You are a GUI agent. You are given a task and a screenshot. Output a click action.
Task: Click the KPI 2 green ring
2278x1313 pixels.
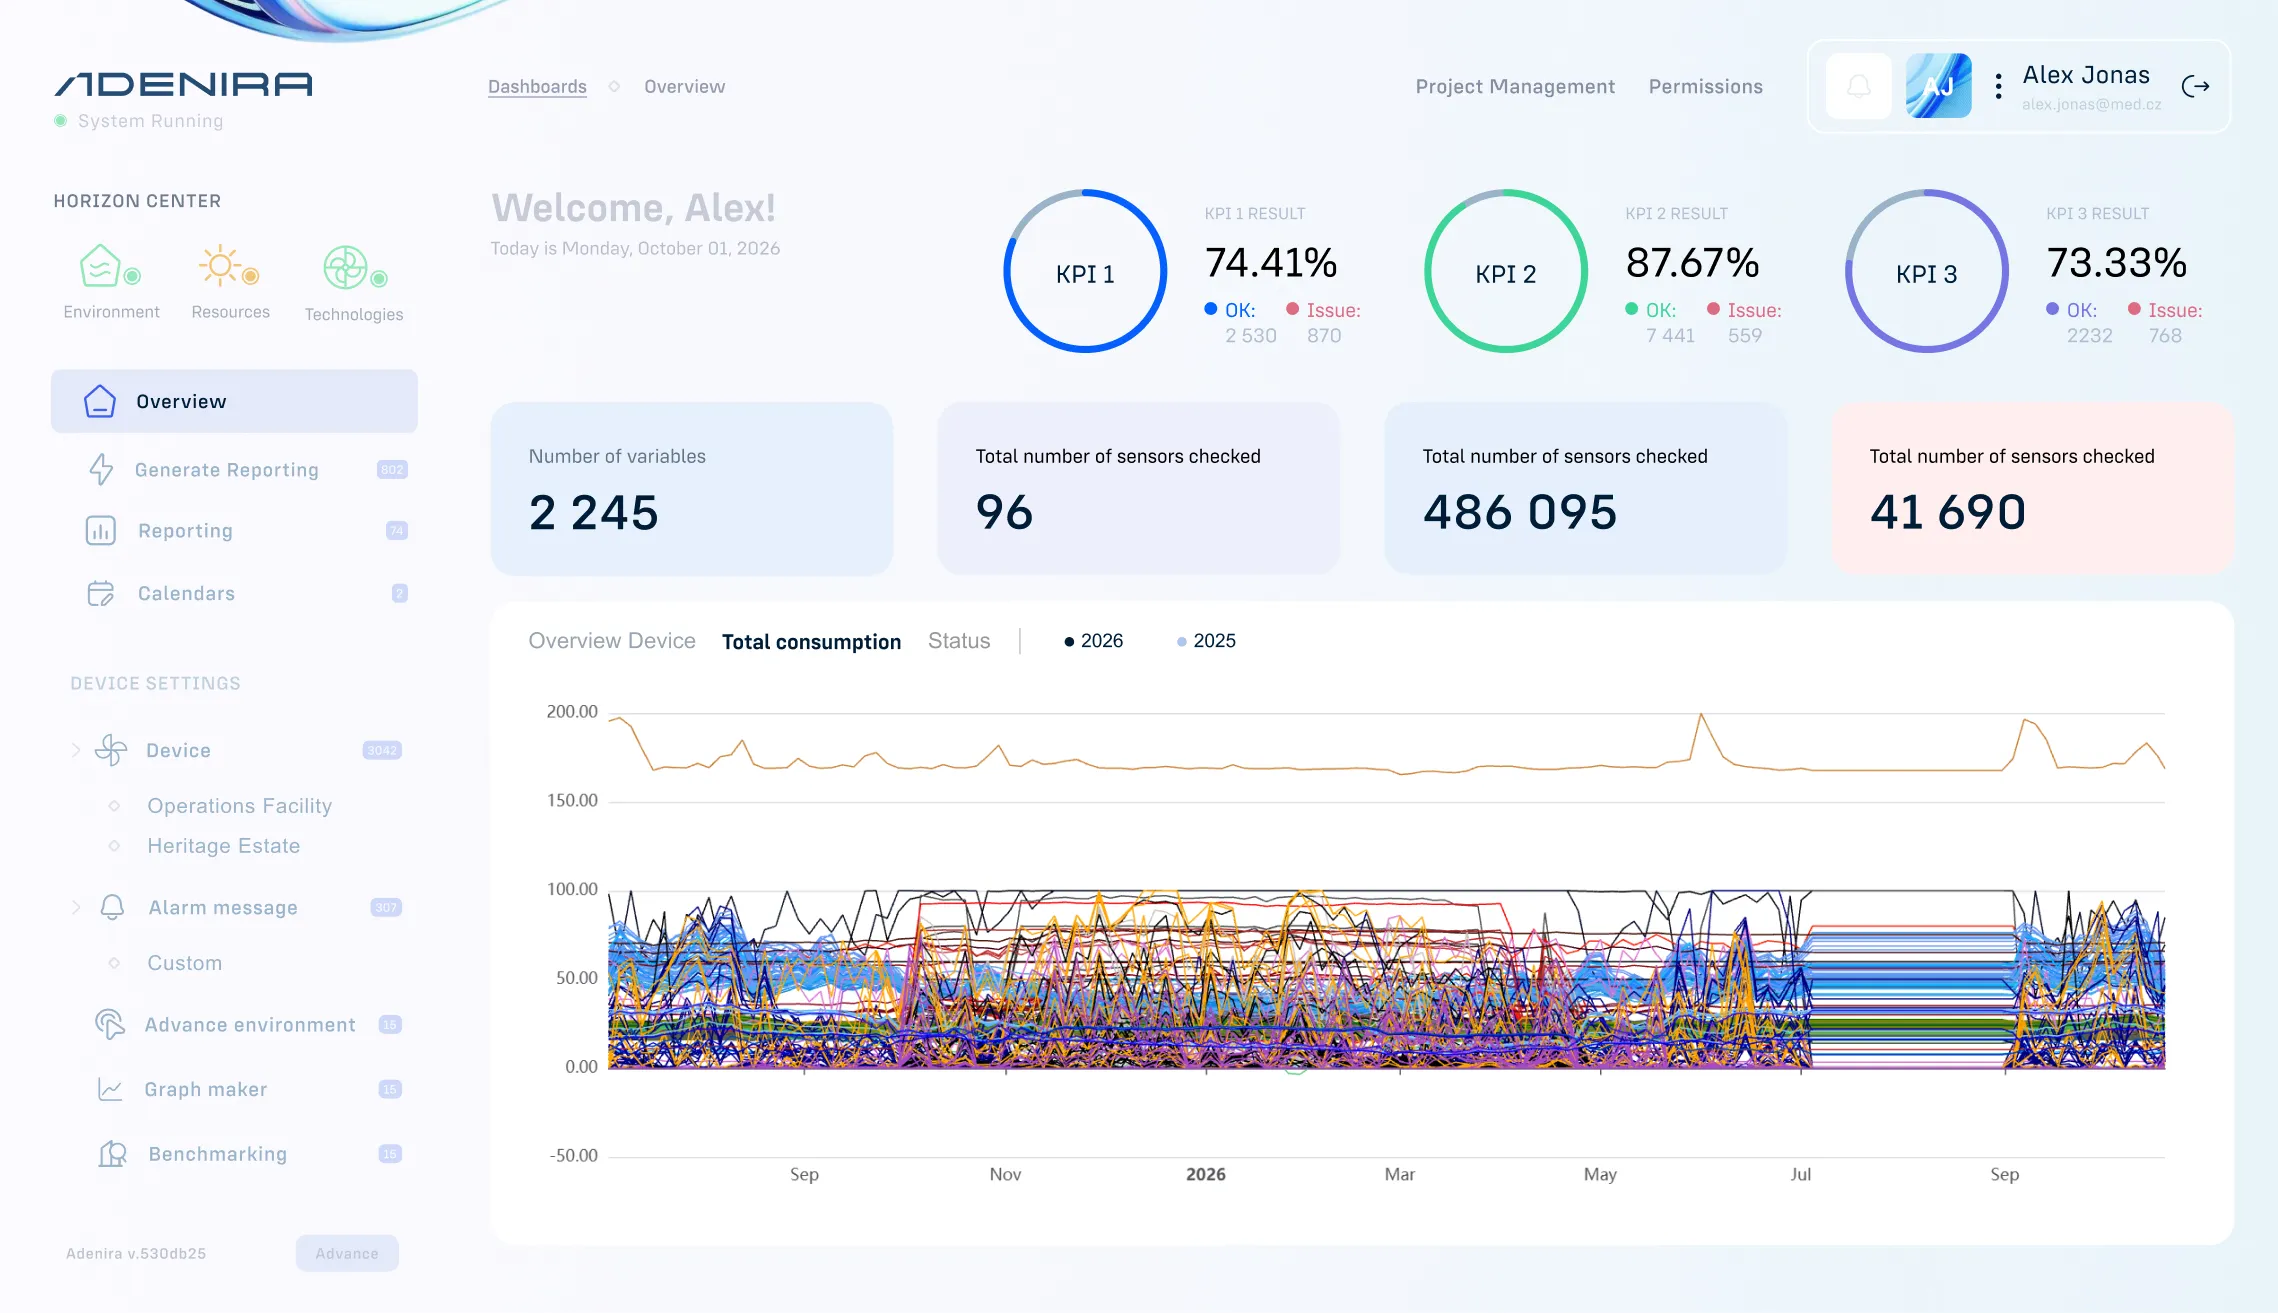pos(1506,271)
